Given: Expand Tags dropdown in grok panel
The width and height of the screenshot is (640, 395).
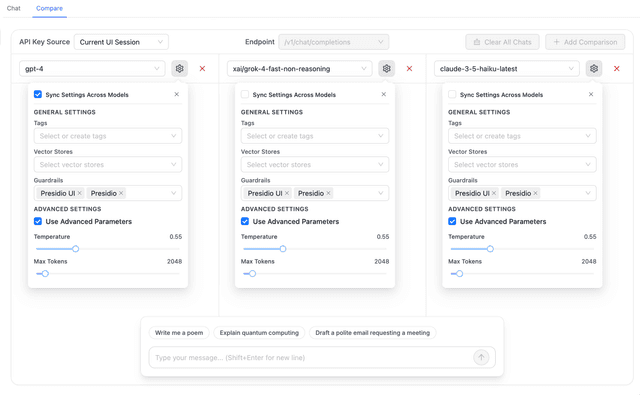Looking at the screenshot, I should [315, 136].
